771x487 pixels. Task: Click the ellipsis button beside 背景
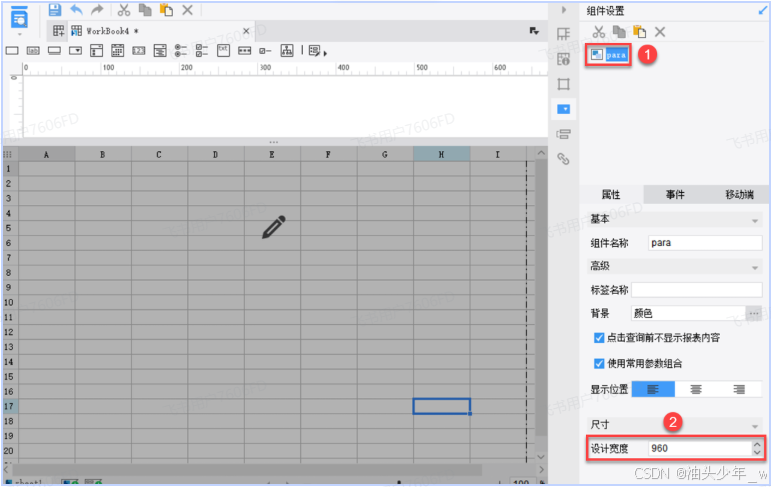click(754, 313)
